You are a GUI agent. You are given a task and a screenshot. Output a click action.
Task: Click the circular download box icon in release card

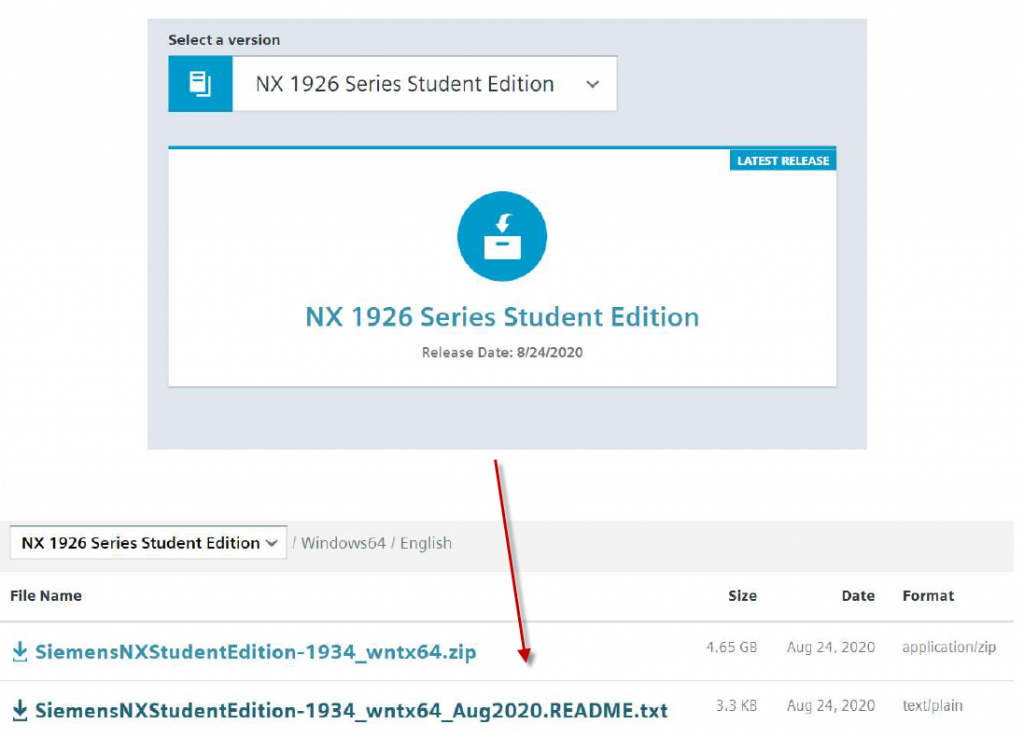(502, 237)
